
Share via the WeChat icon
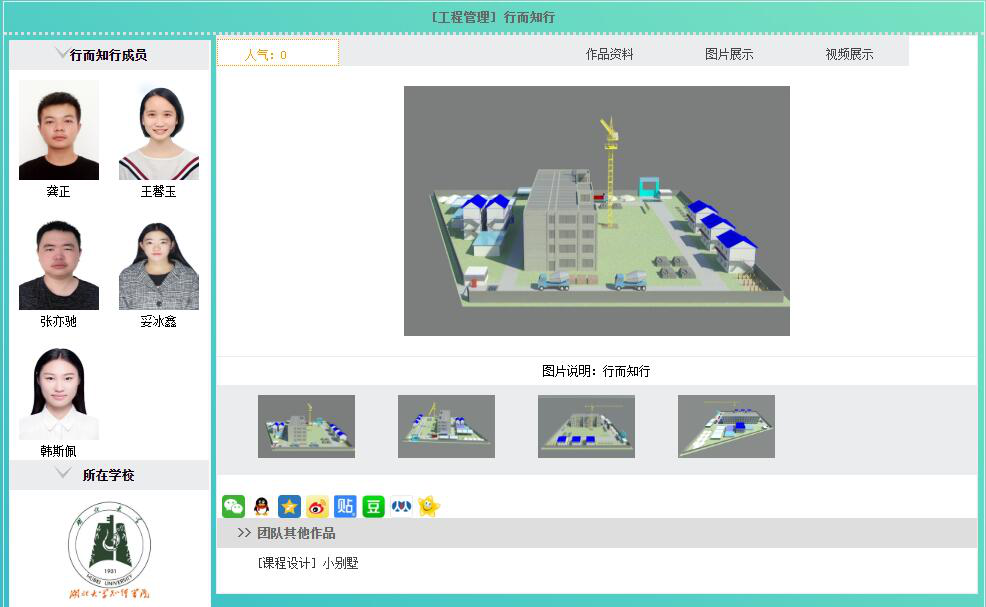coord(233,506)
